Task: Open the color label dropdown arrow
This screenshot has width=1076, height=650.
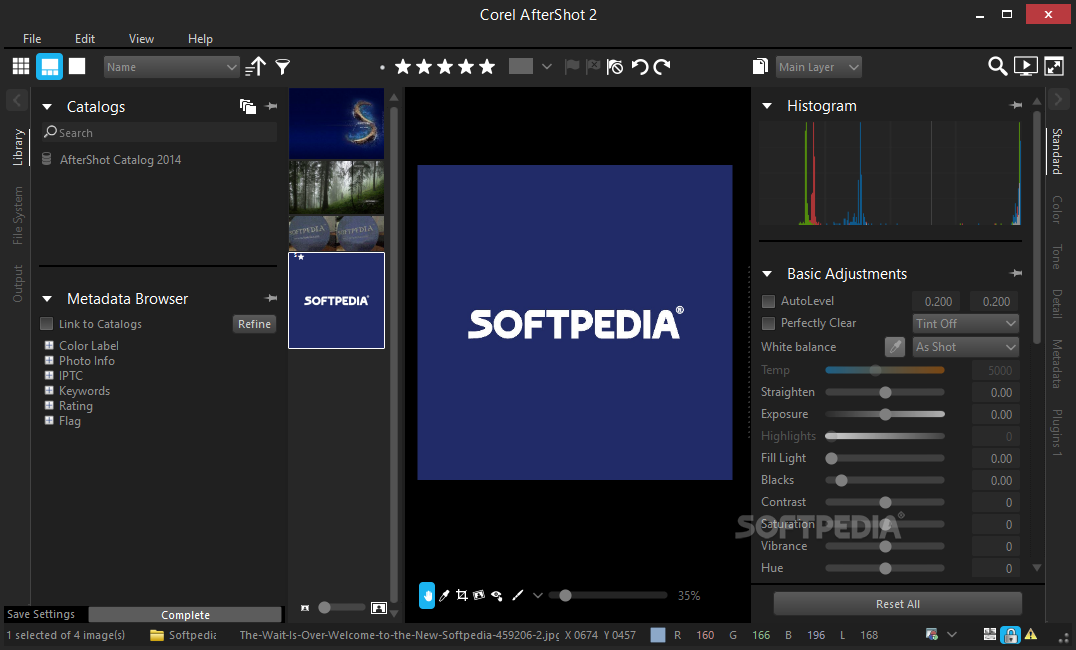Action: [x=546, y=67]
